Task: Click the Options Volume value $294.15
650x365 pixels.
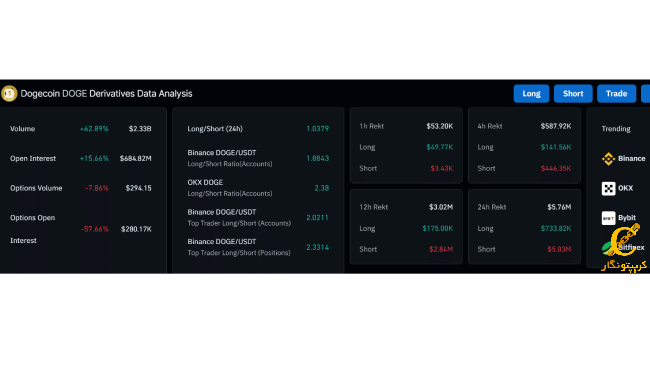Action: 138,188
